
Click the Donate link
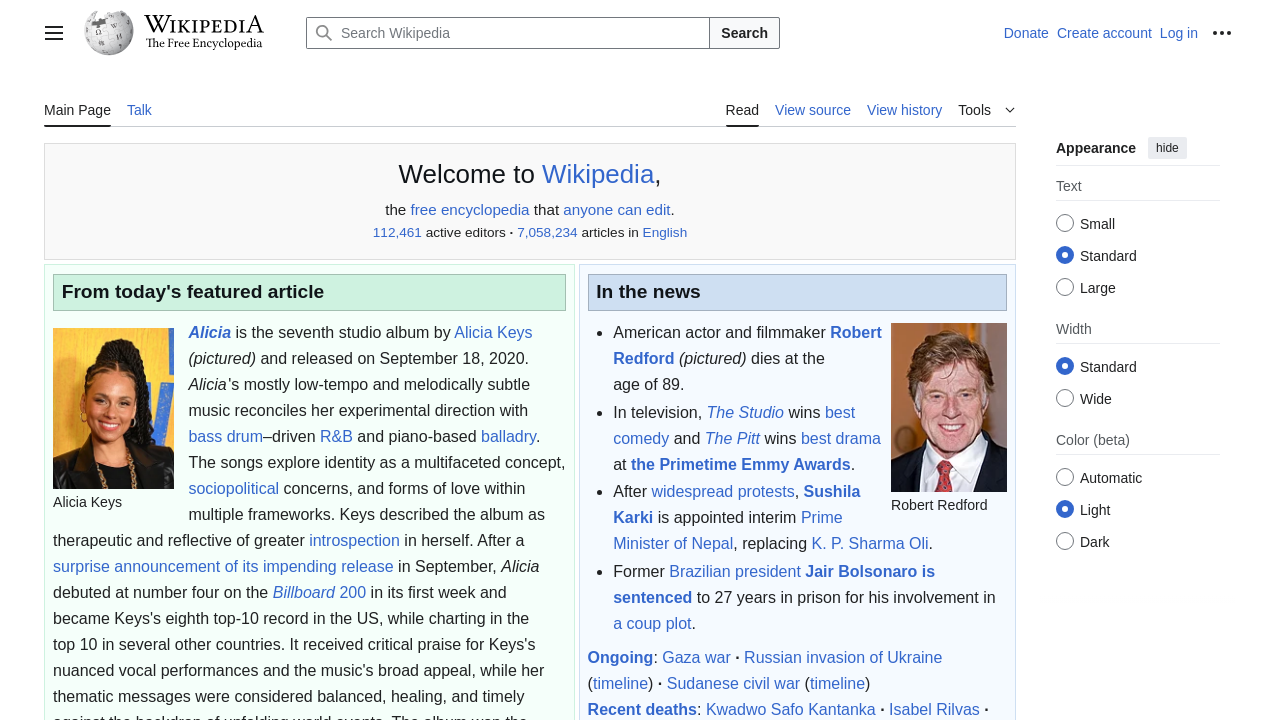1026,33
